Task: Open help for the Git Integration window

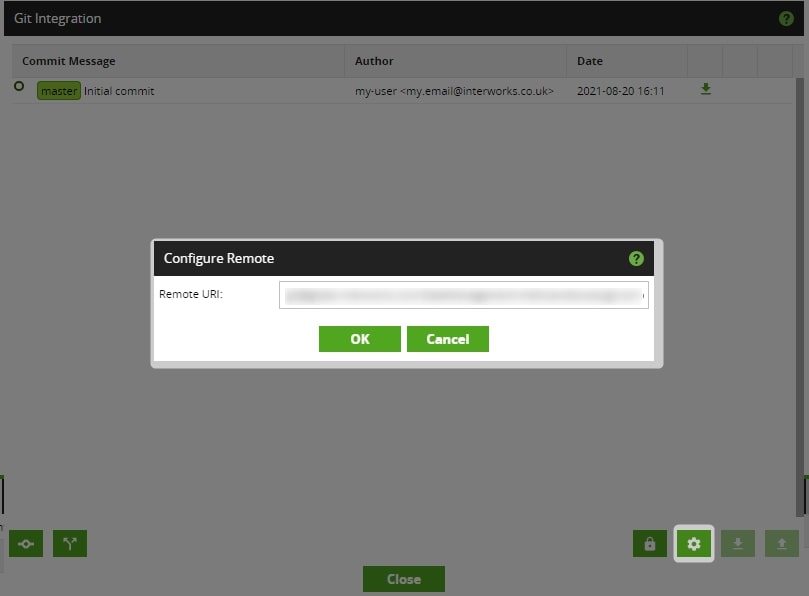Action: tap(786, 19)
